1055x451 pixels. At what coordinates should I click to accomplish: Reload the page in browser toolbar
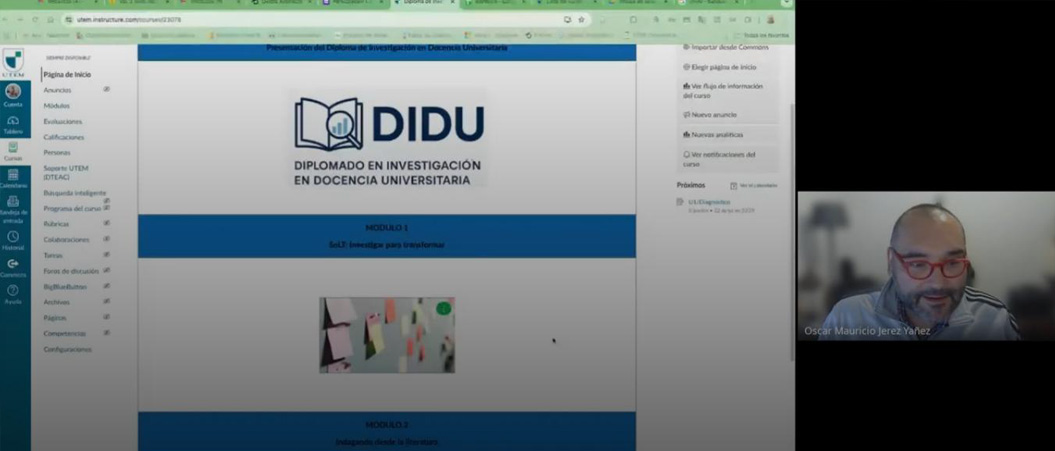(x=35, y=20)
